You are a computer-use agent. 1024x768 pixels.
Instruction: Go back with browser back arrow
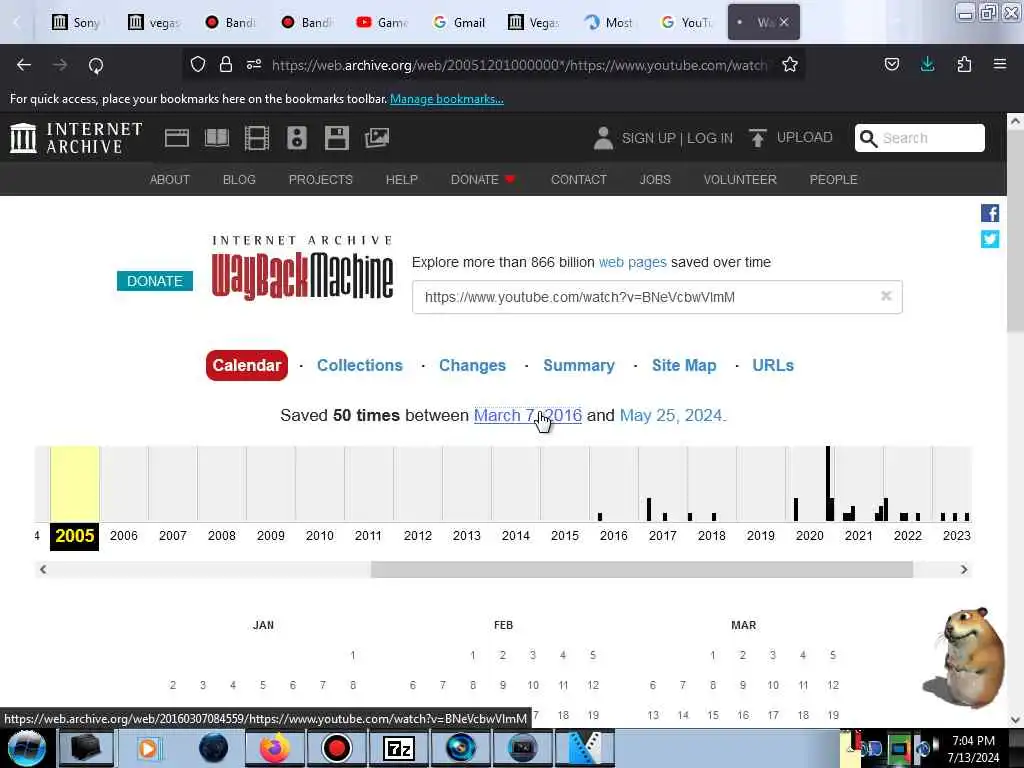[24, 65]
